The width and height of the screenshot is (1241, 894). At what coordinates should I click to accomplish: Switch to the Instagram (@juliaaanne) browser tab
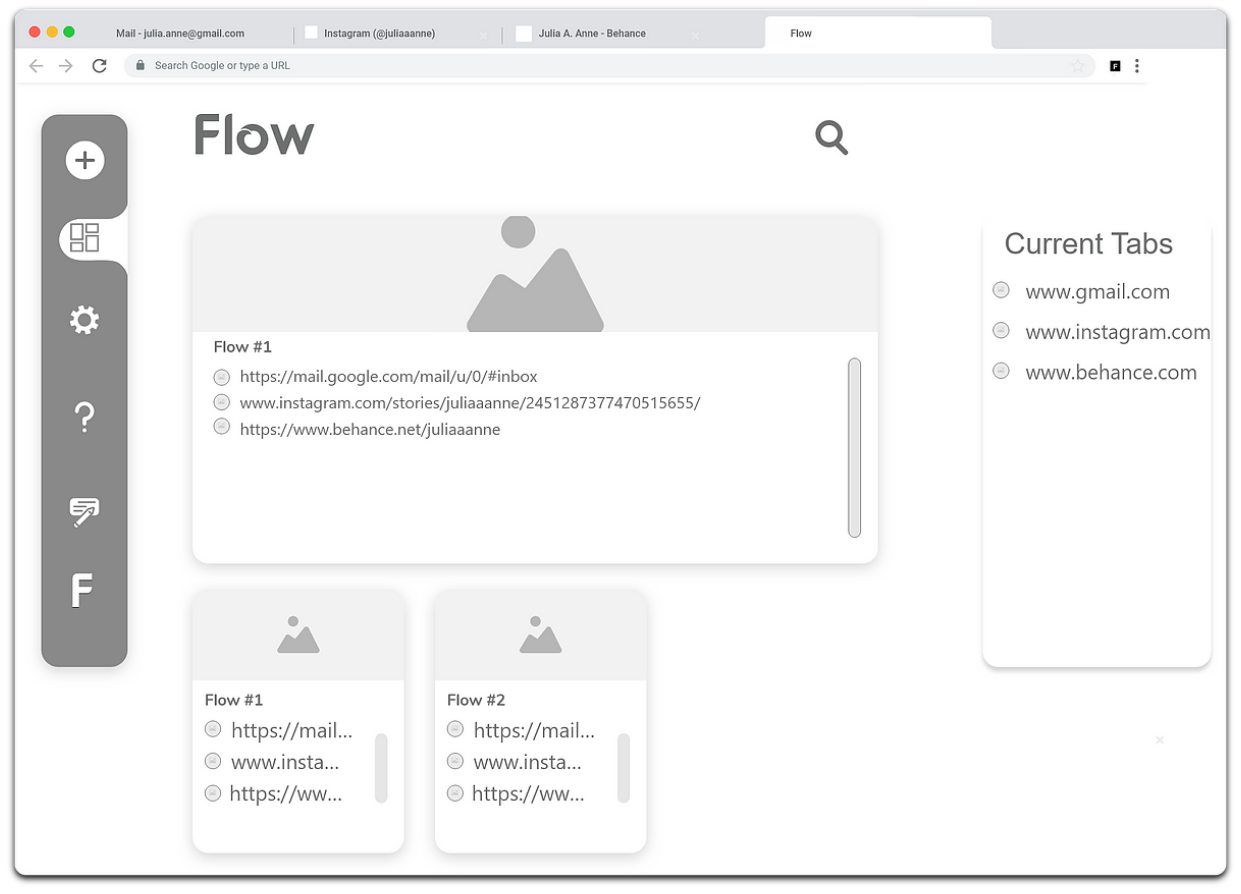(379, 33)
